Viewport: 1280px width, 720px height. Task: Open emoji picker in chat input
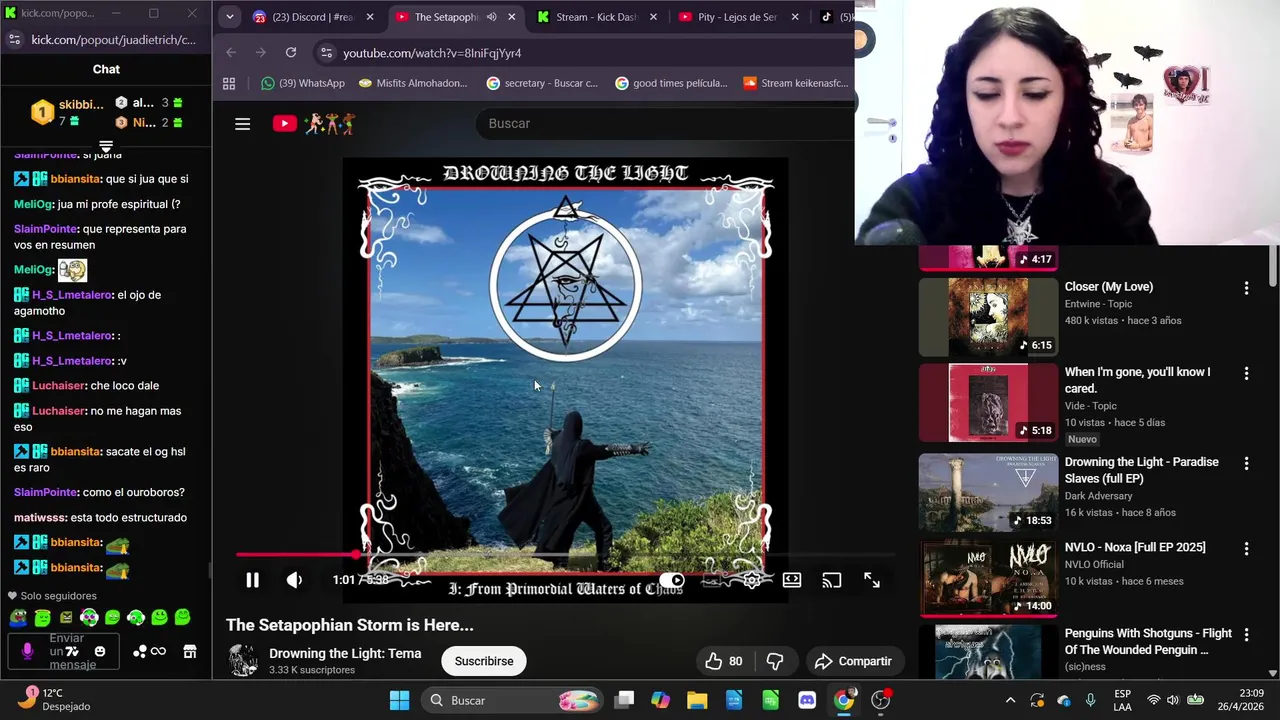tap(100, 651)
